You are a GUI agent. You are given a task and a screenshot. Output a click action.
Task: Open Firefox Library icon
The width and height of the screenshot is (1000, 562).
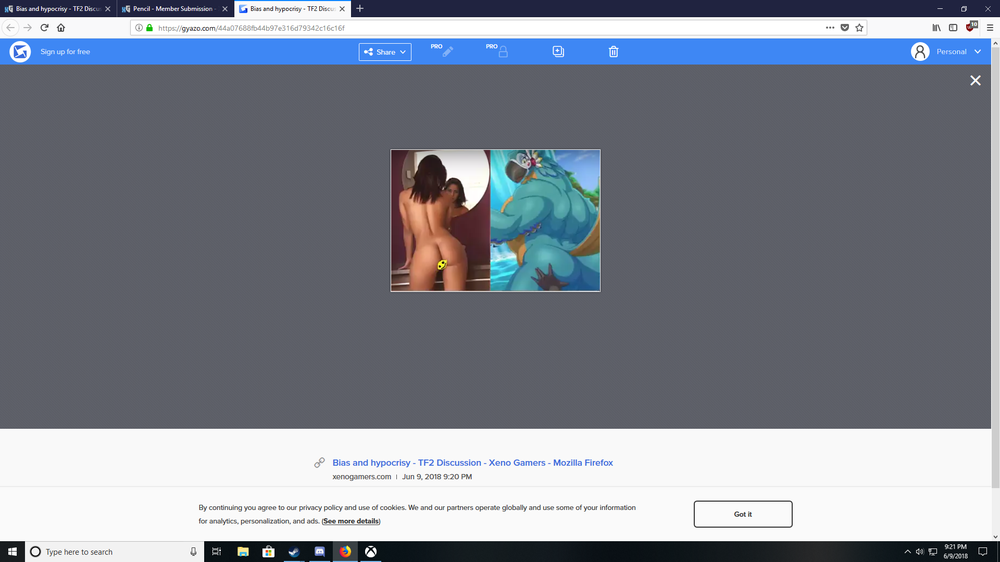click(x=936, y=27)
